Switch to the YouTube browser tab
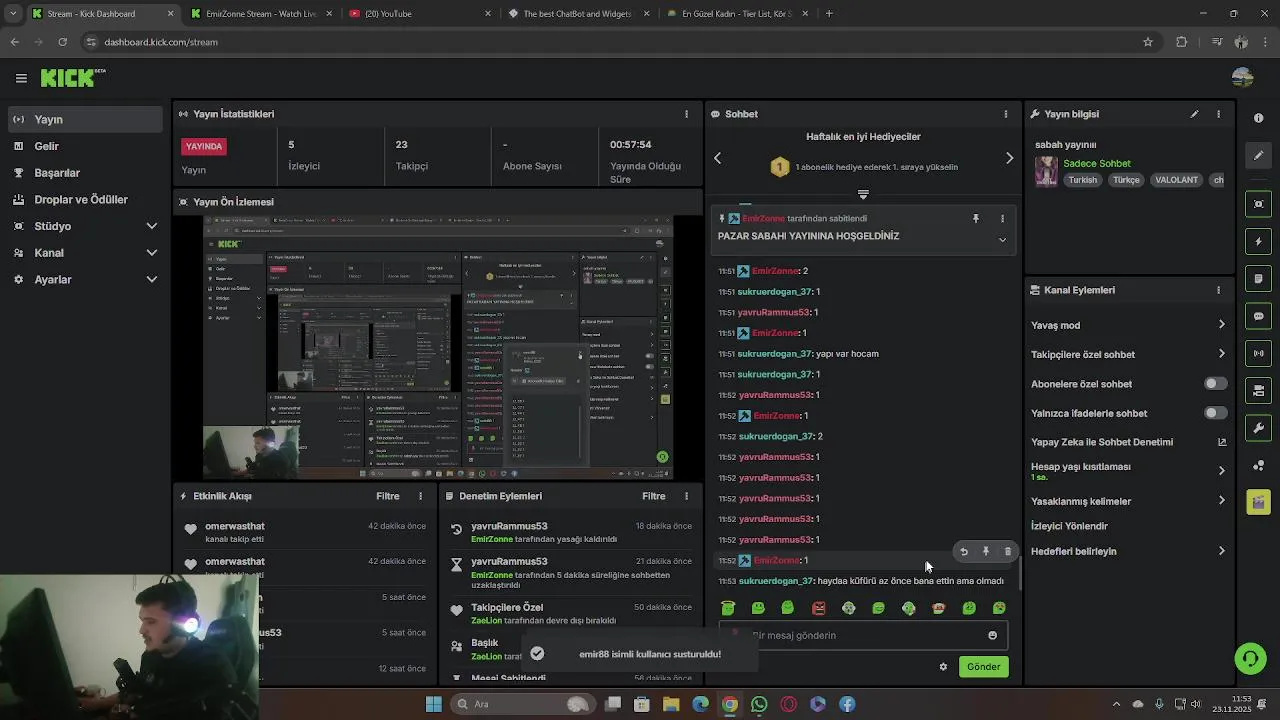This screenshot has height=720, width=1280. tap(418, 14)
